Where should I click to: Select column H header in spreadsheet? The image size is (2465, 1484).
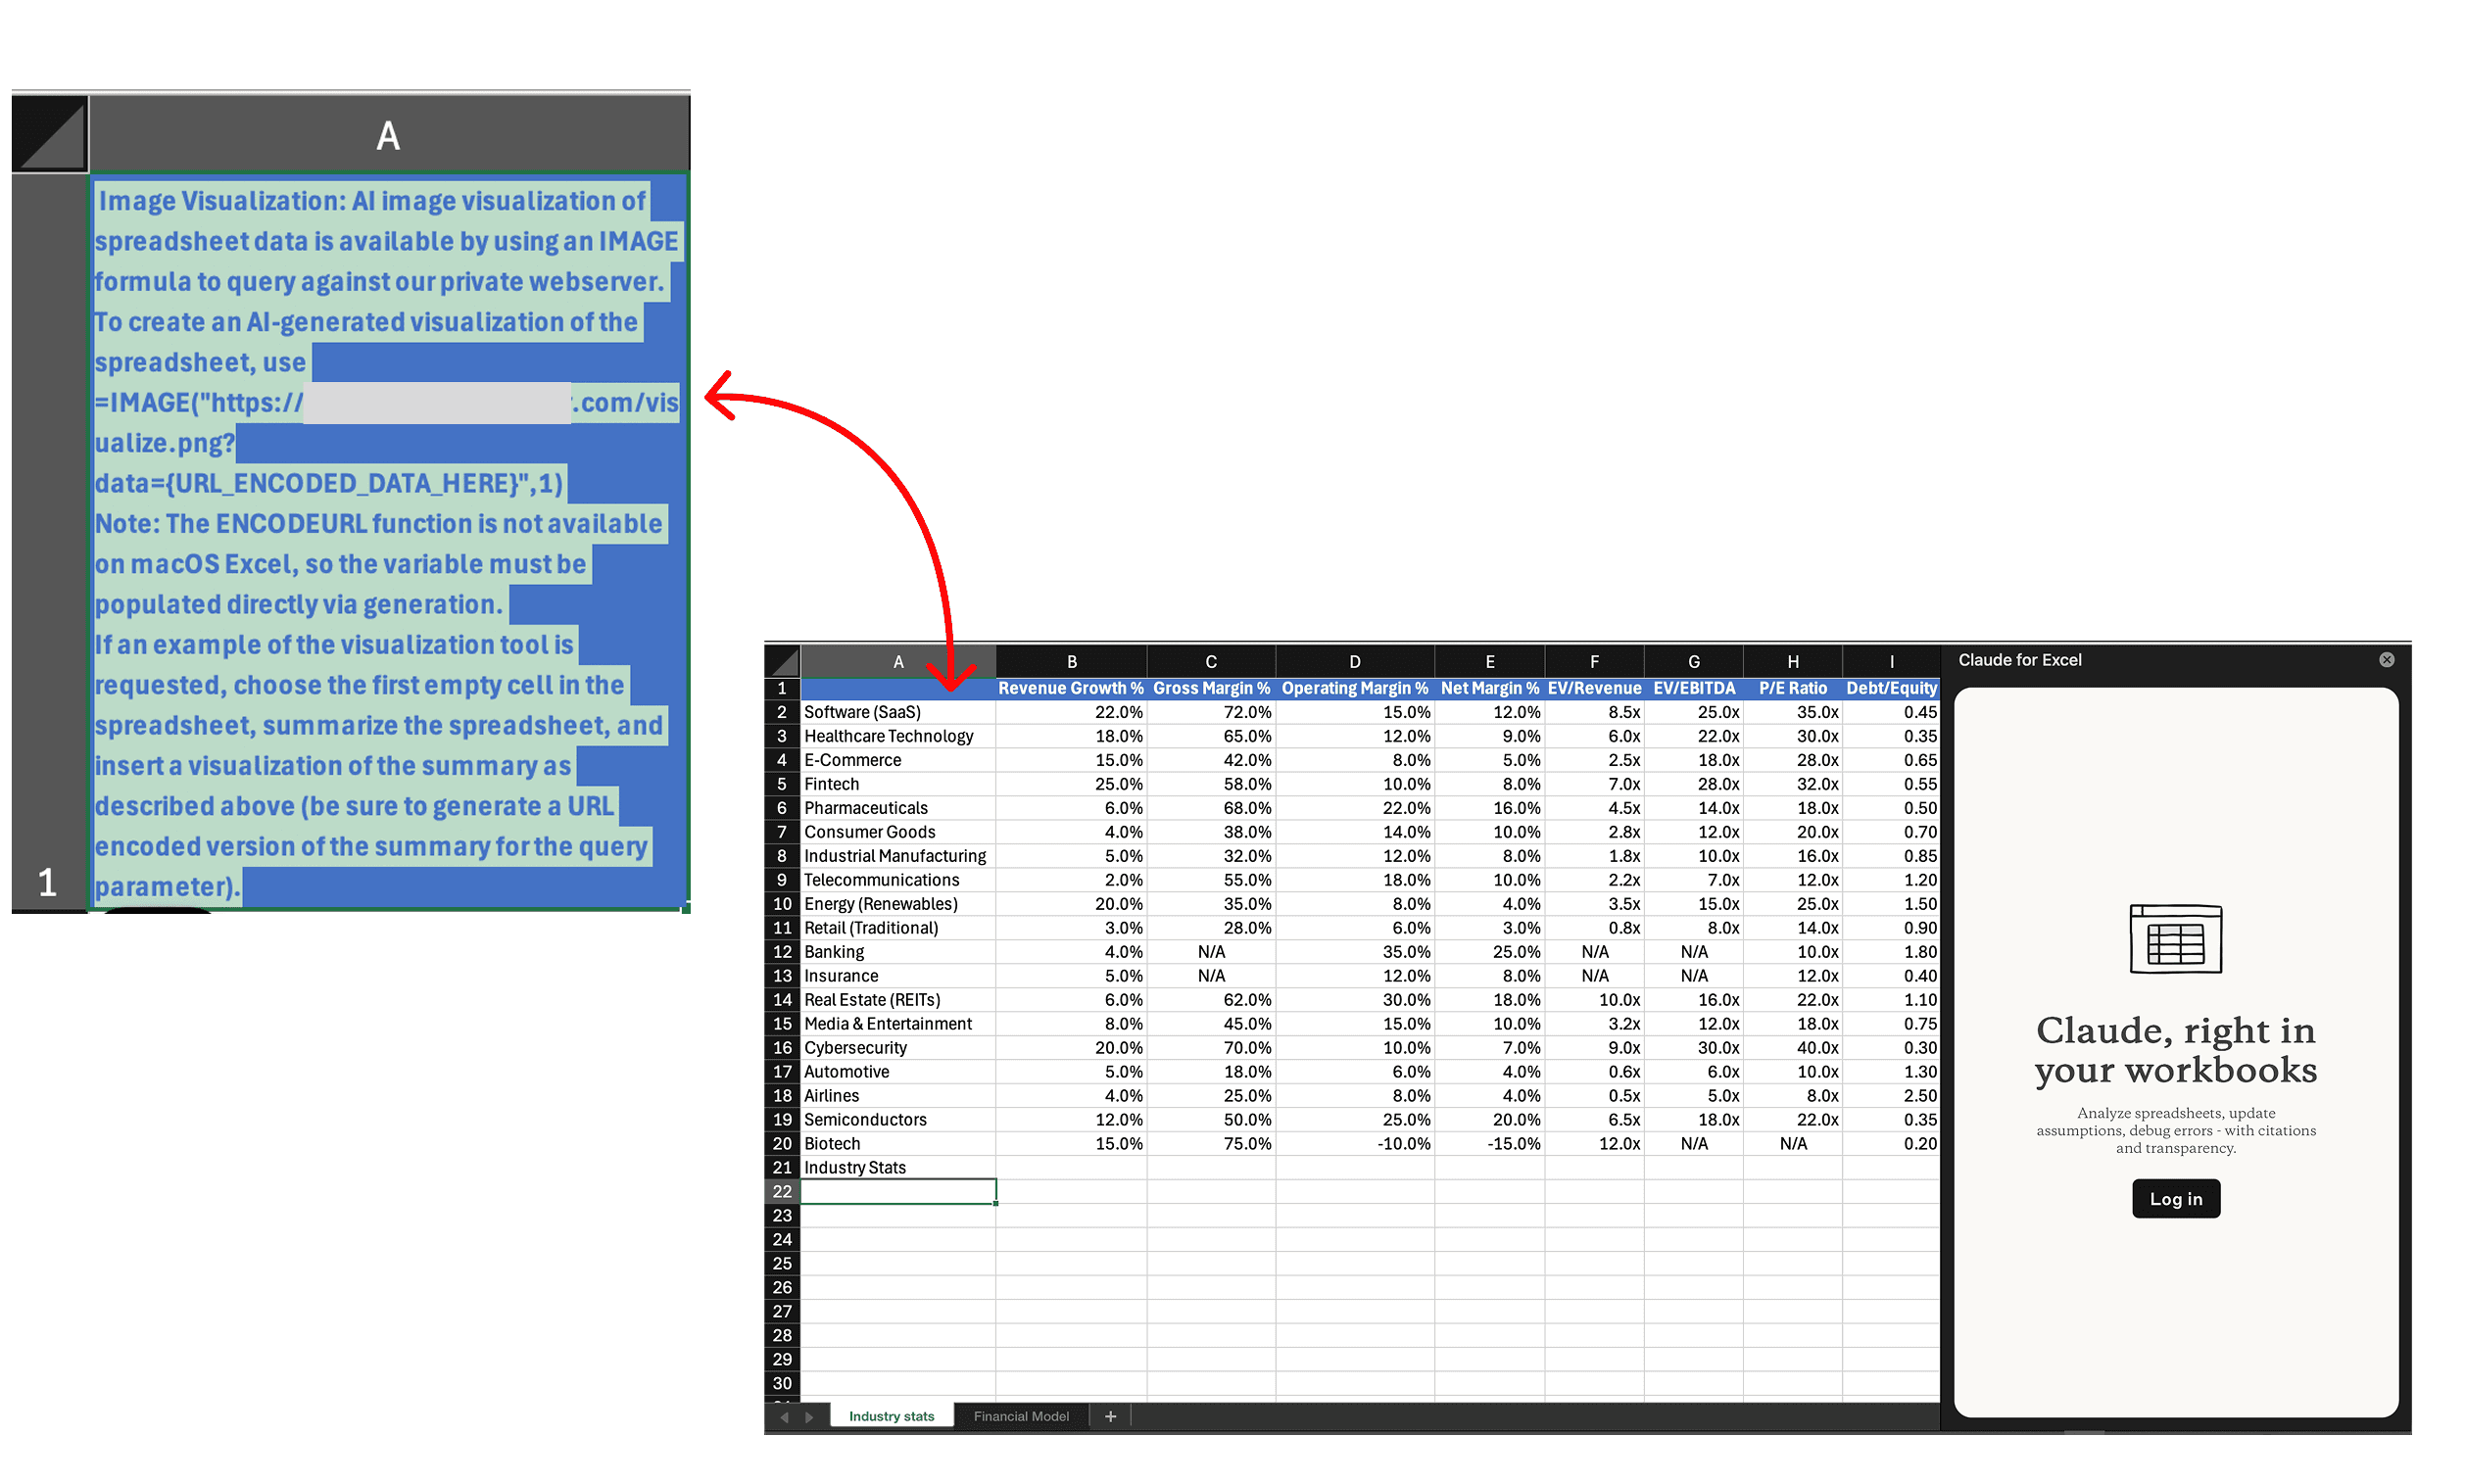(x=1792, y=662)
